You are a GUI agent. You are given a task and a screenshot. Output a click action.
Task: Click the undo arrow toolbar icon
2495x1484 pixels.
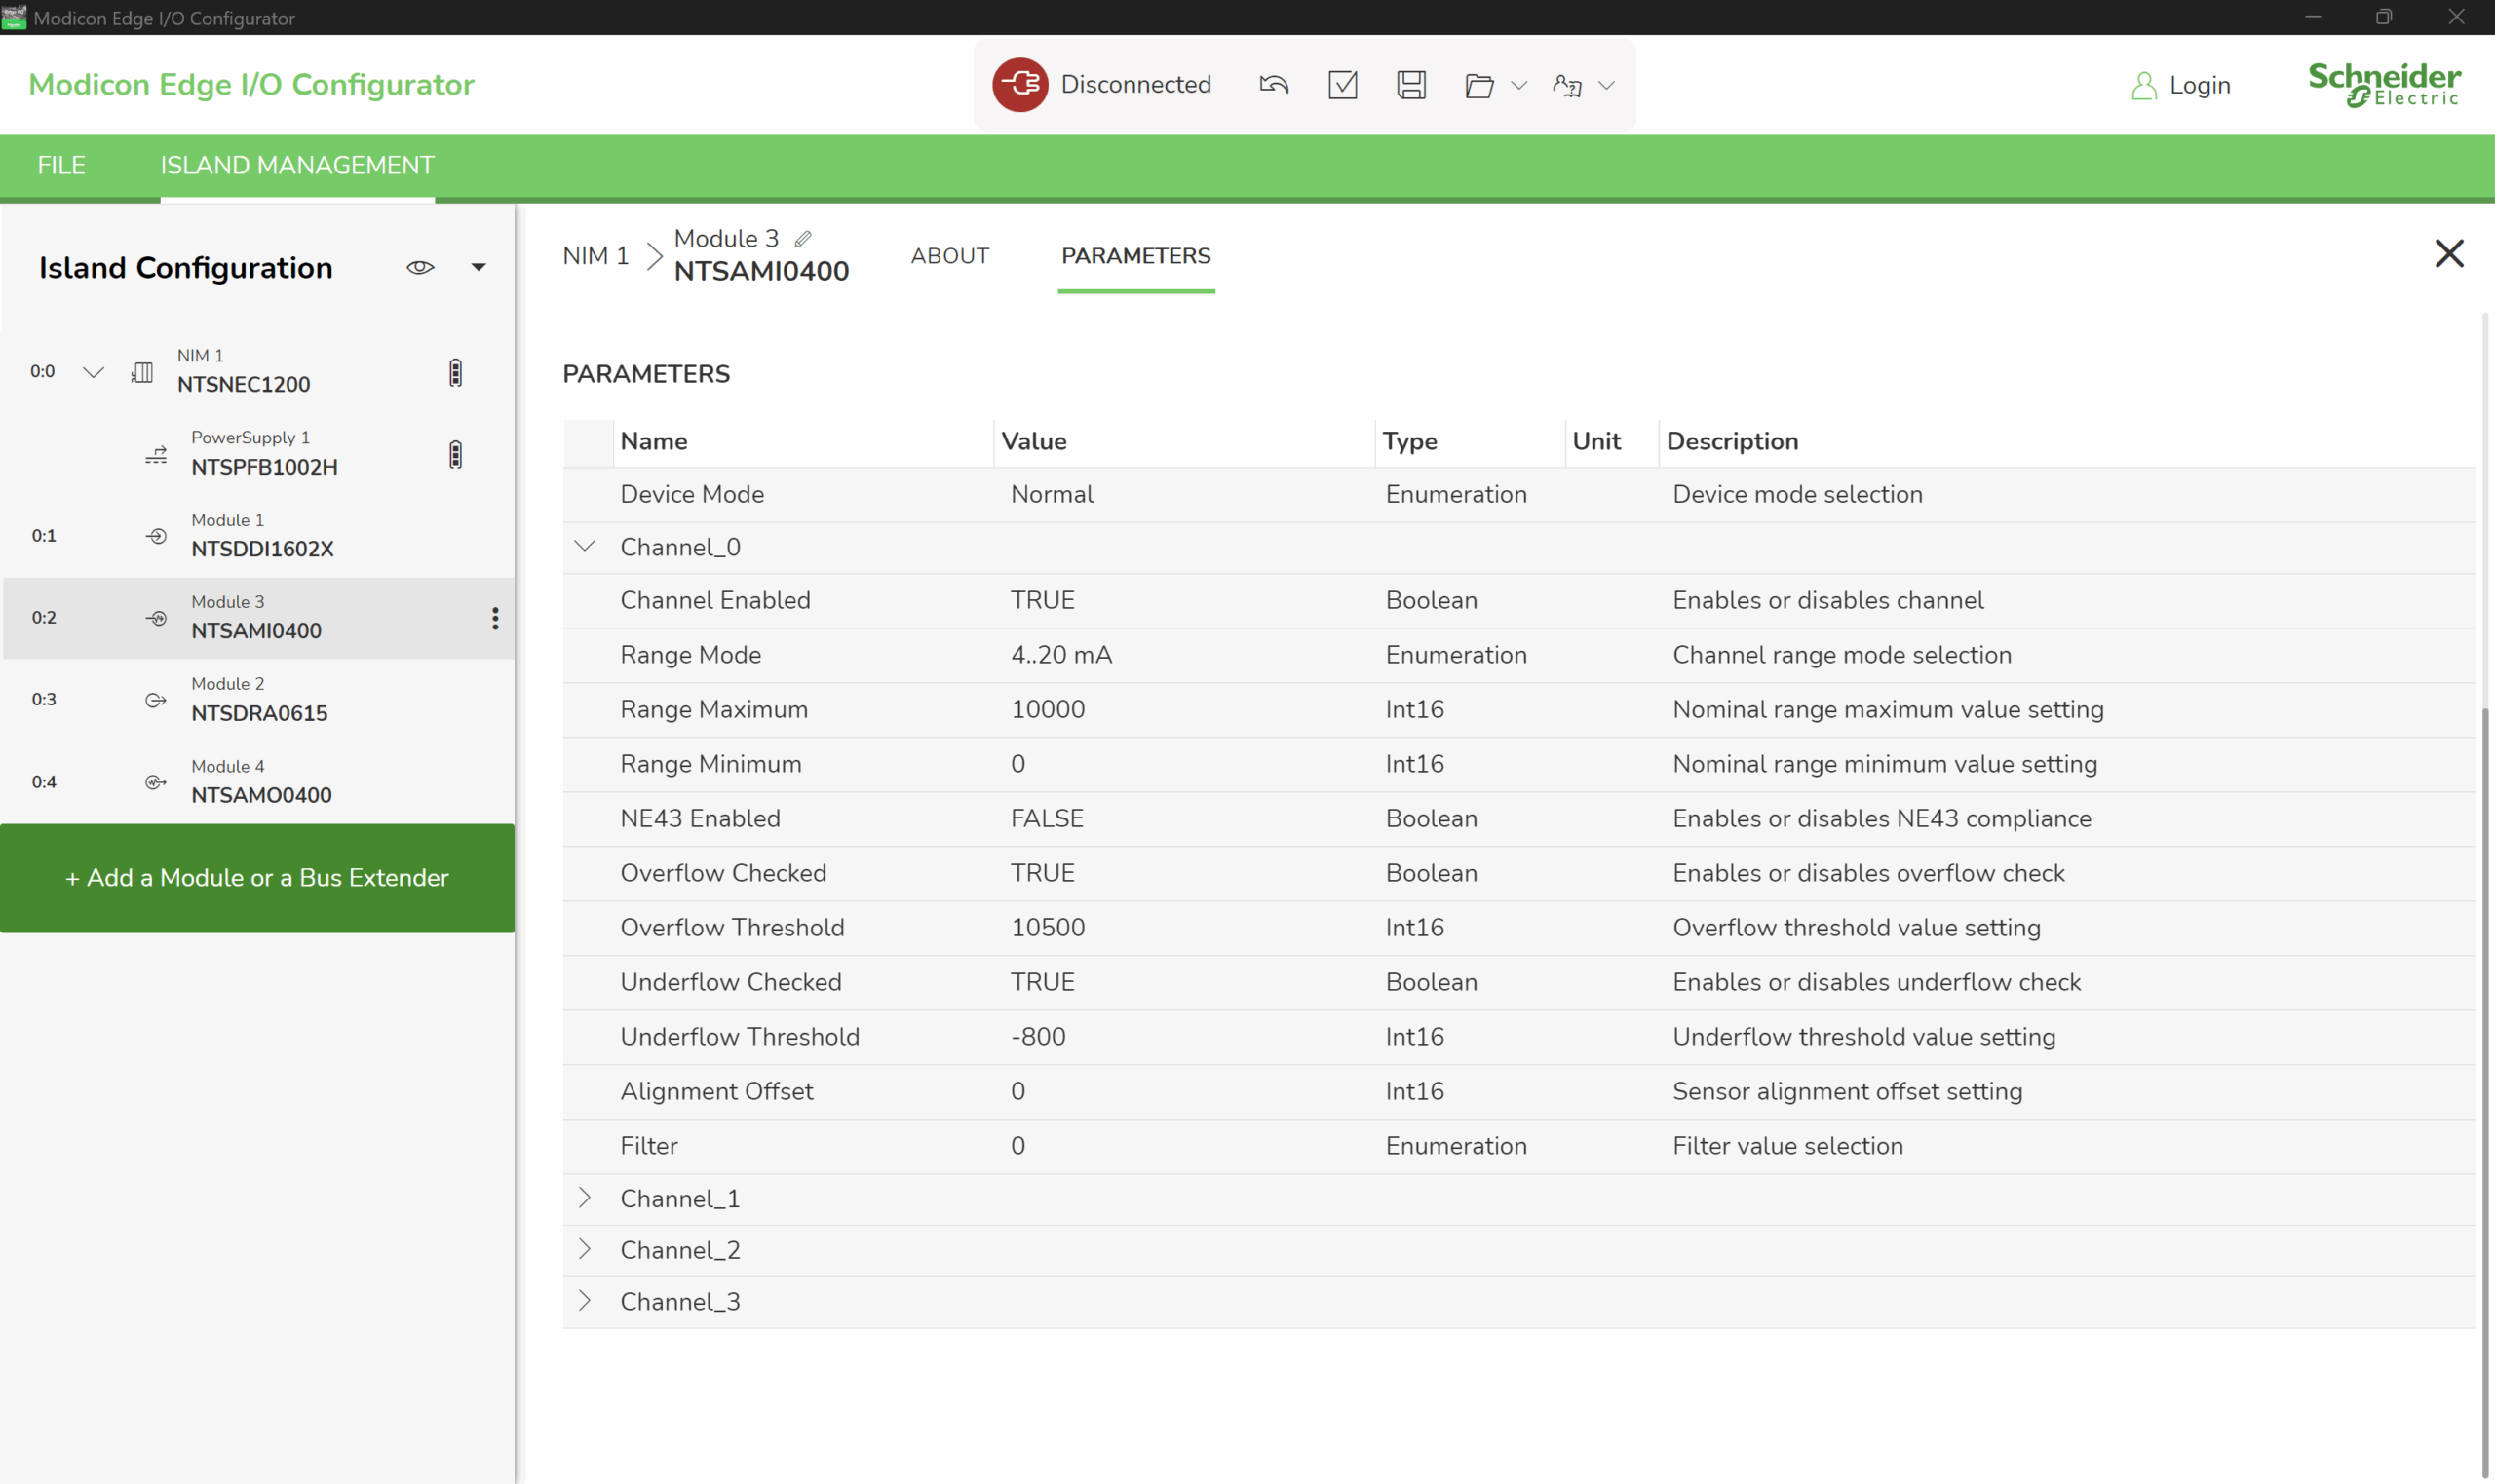coord(1273,85)
